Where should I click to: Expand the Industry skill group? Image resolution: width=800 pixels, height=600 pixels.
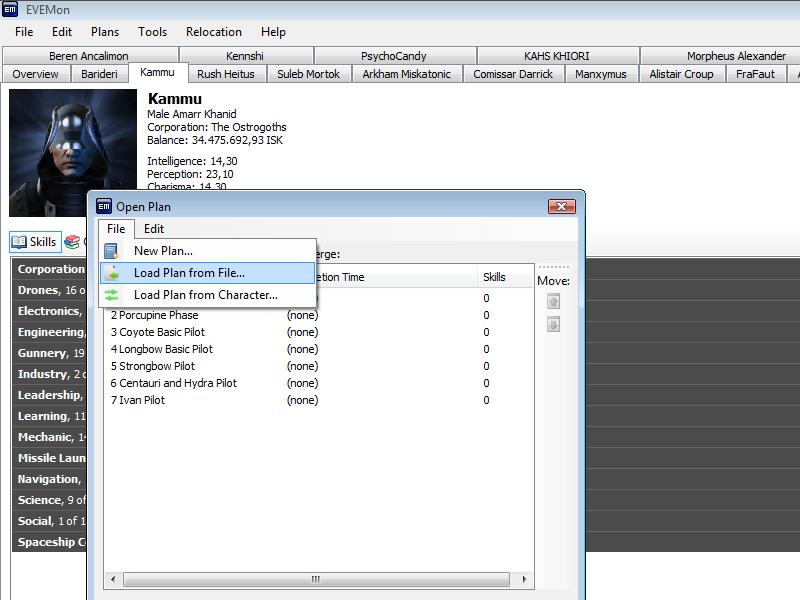(x=49, y=374)
